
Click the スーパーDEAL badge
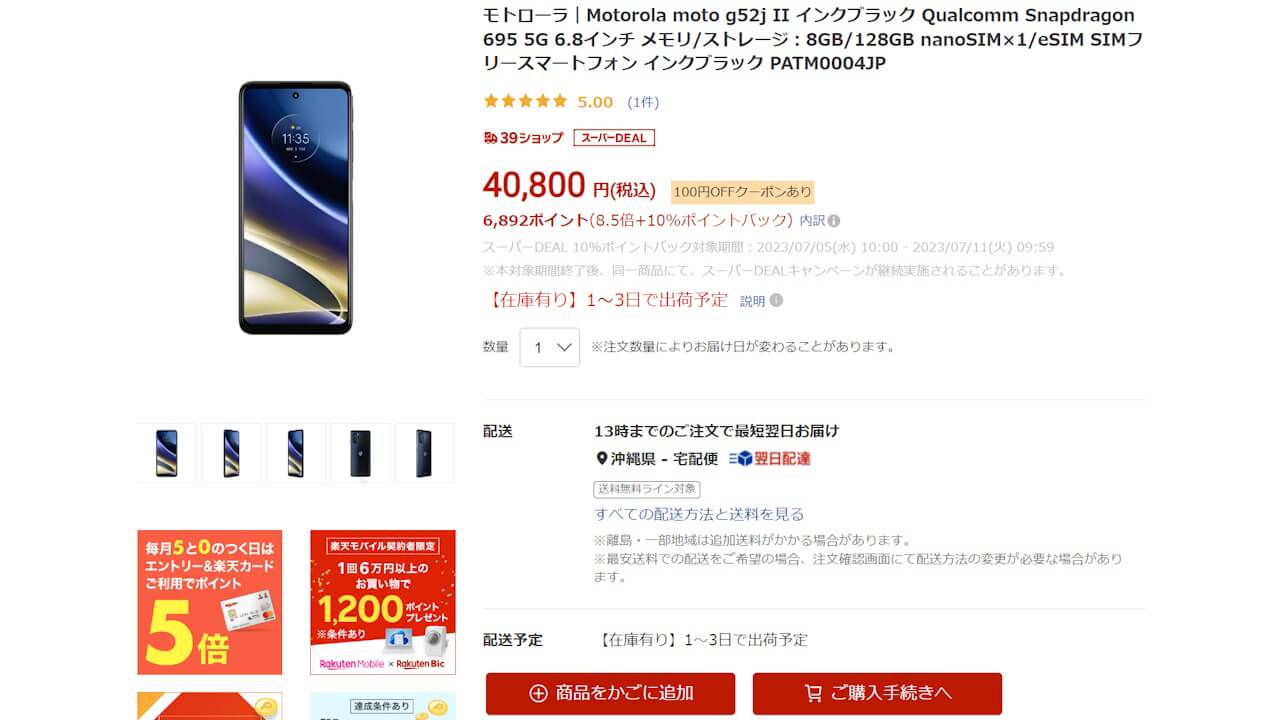coord(614,138)
